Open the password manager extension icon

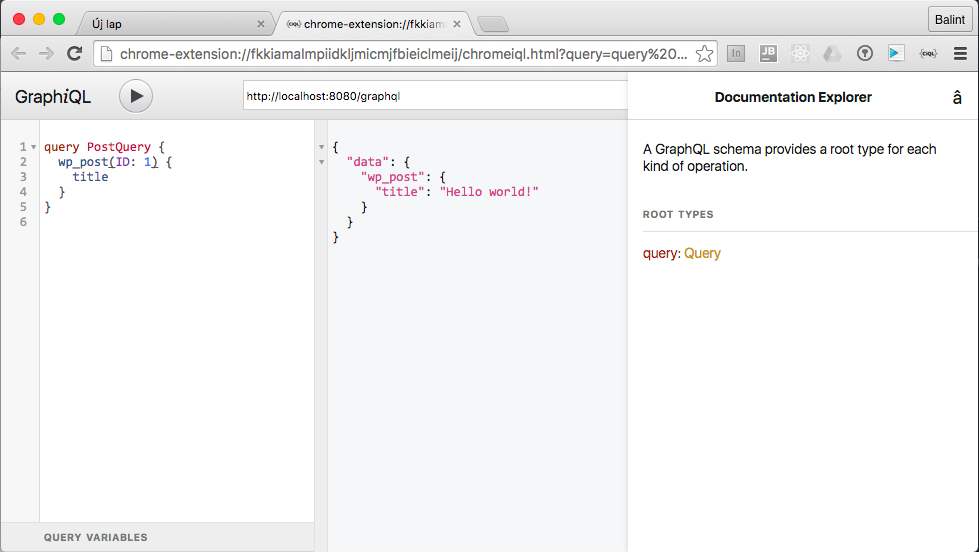(x=864, y=54)
